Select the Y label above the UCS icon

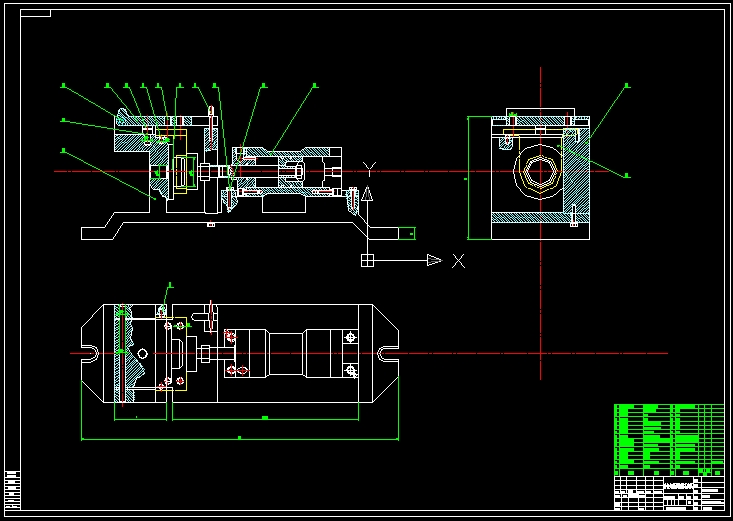click(x=369, y=169)
